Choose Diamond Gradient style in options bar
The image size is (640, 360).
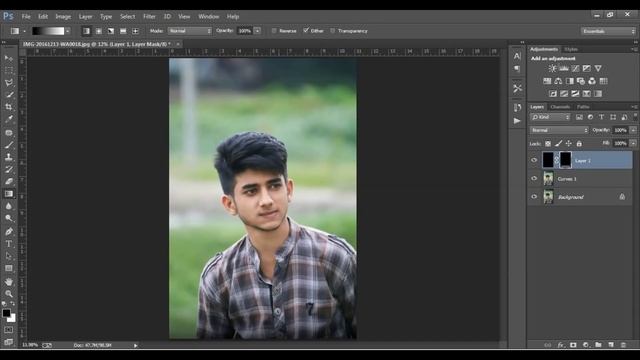point(135,31)
